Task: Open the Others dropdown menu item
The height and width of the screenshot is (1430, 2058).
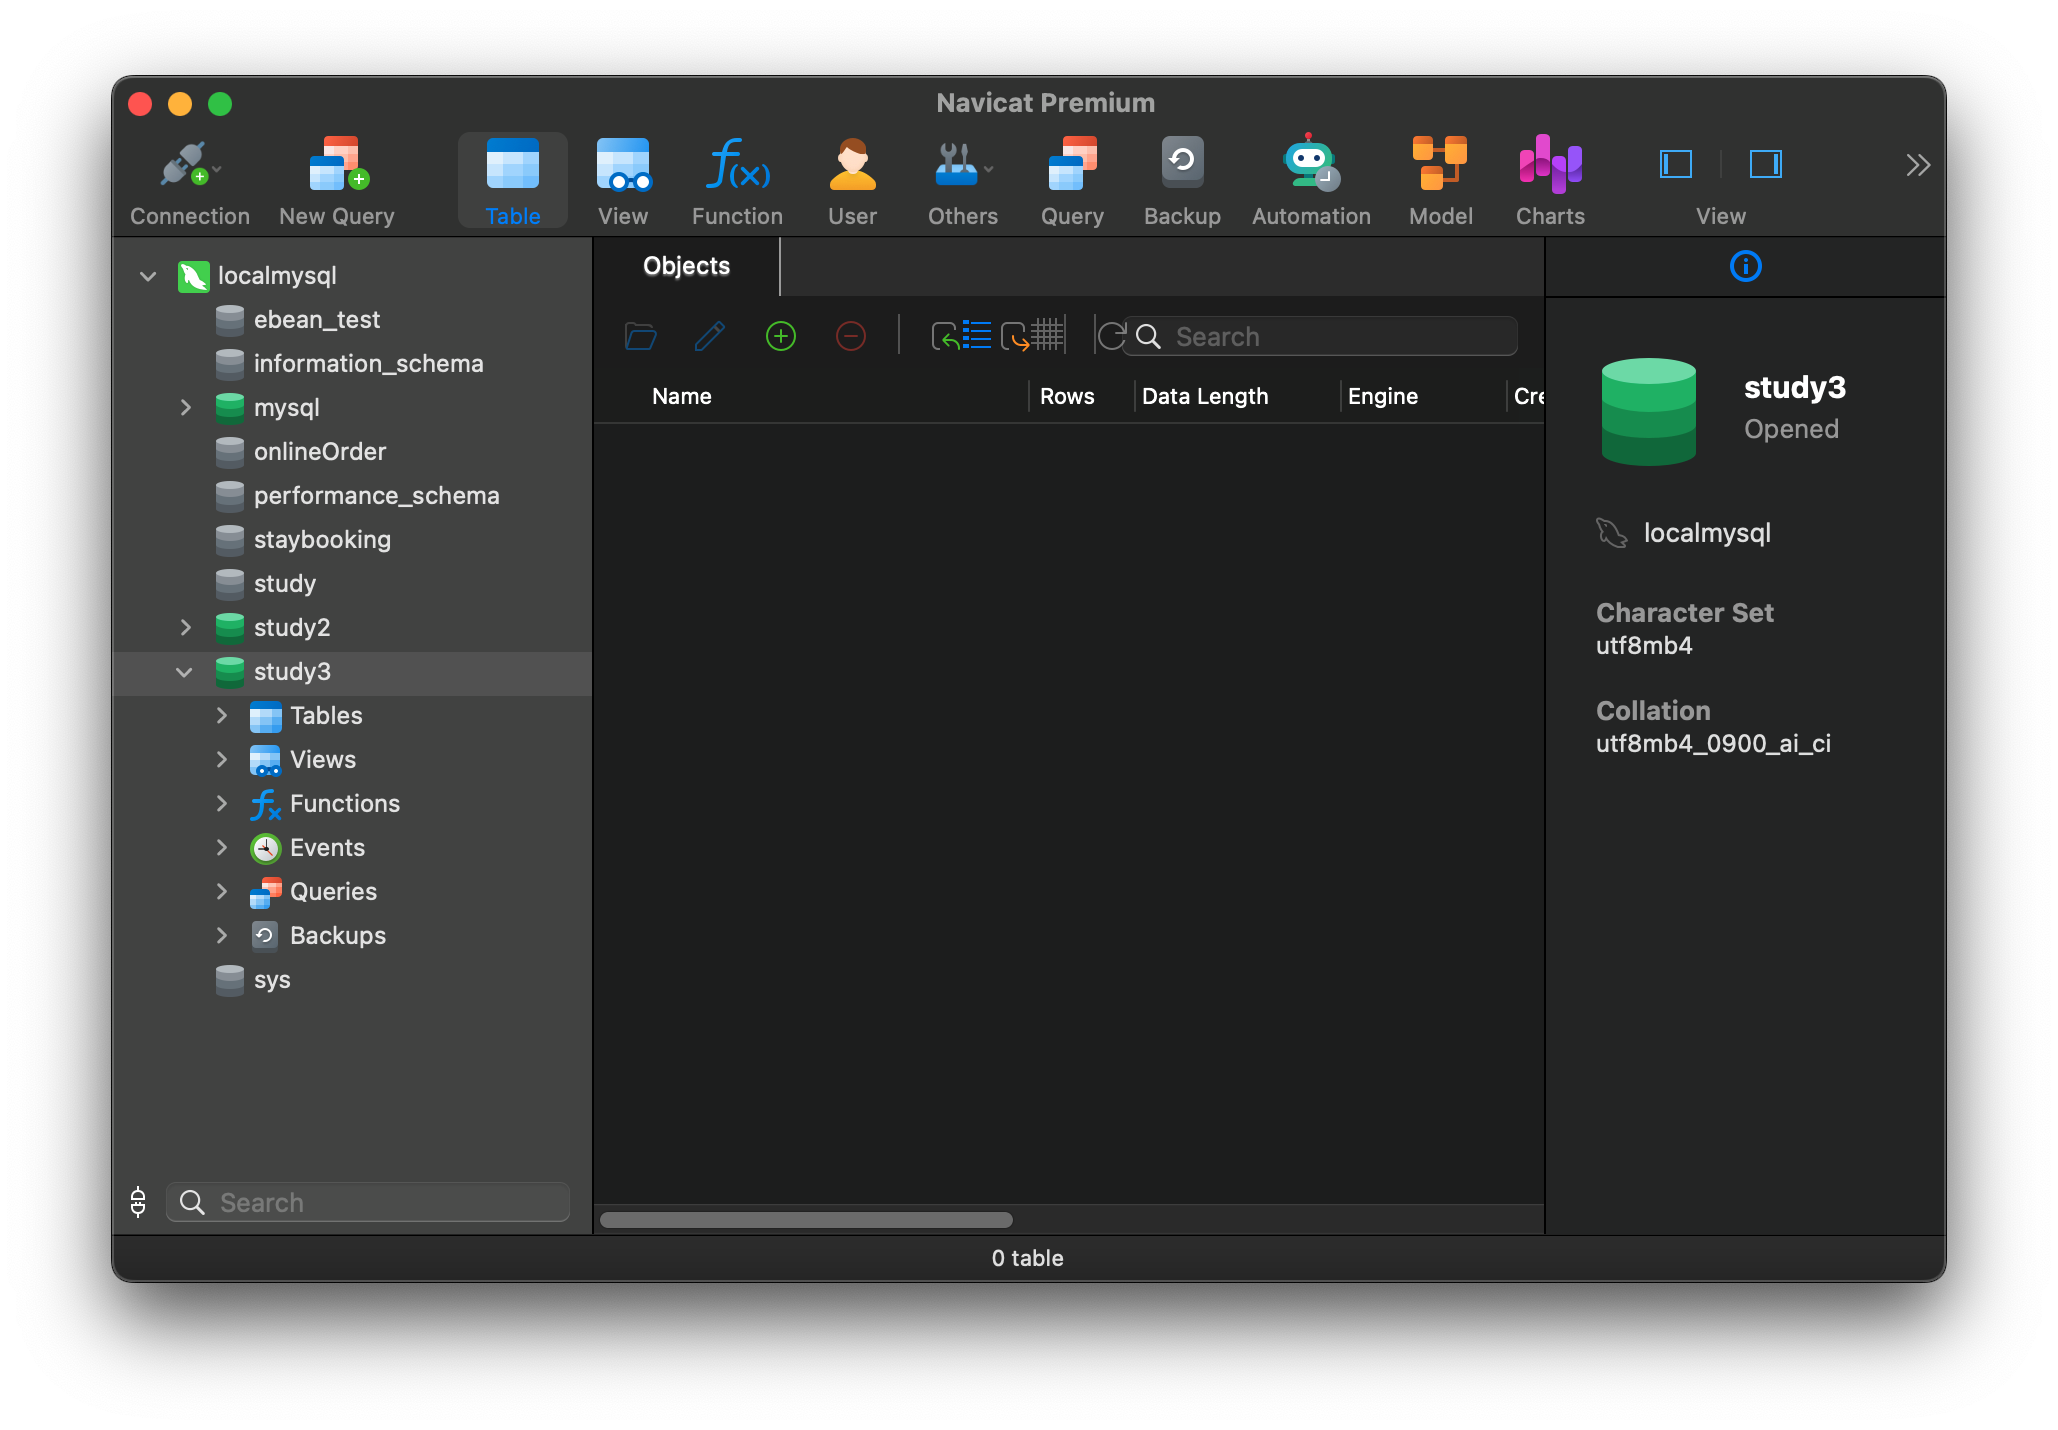Action: click(x=961, y=180)
